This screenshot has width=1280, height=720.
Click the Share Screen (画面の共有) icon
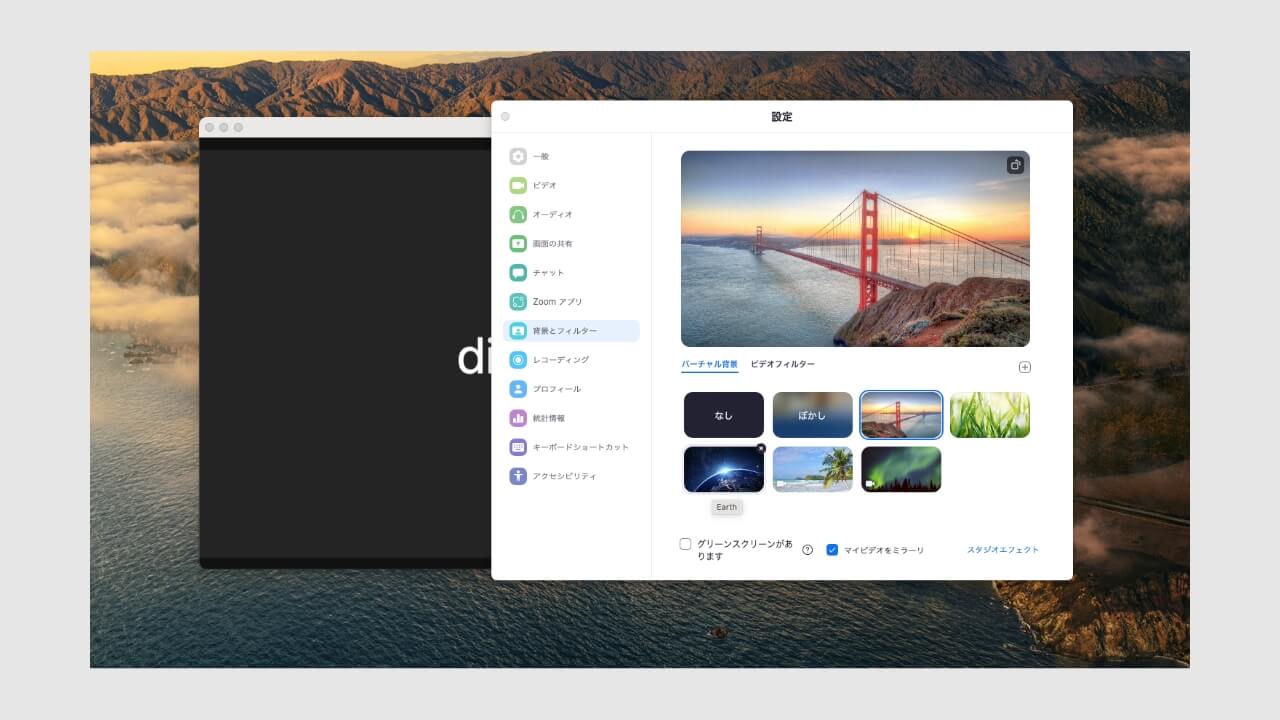517,243
